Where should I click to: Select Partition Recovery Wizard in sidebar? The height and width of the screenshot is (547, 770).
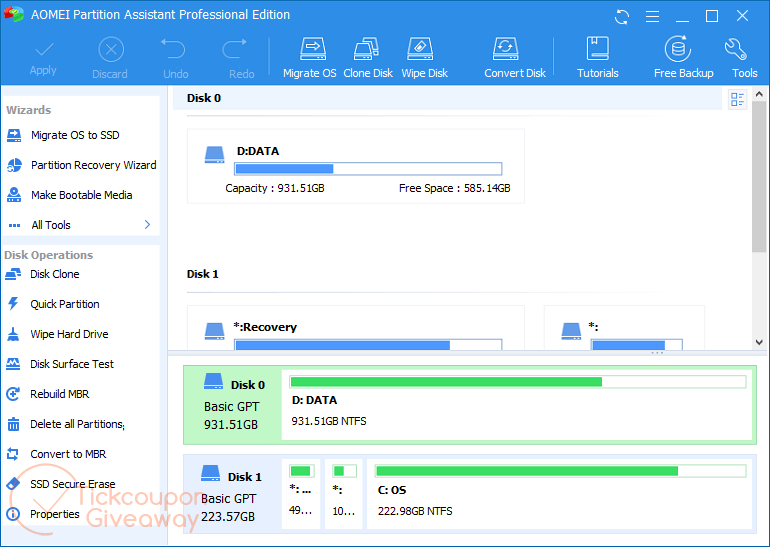[x=93, y=165]
